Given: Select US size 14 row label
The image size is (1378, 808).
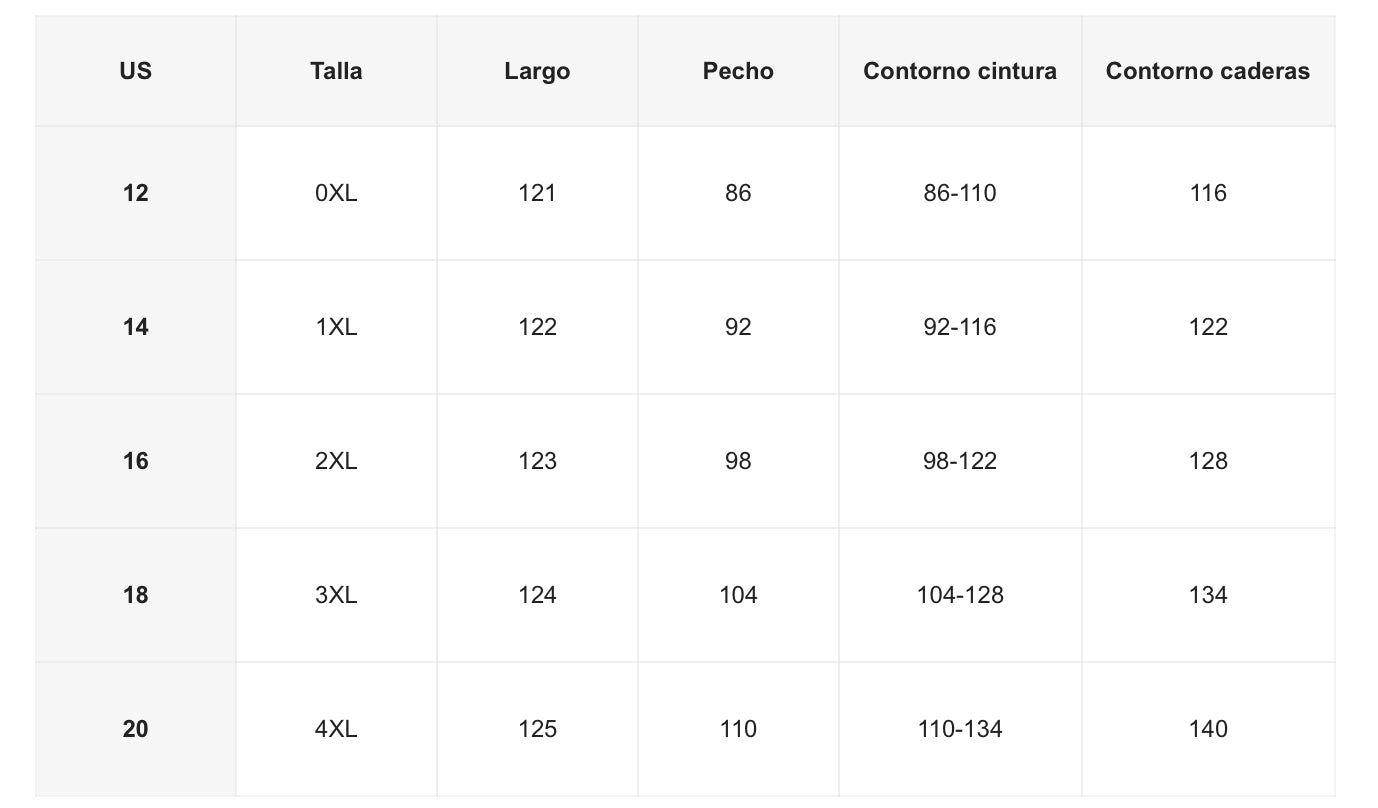Looking at the screenshot, I should 135,327.
